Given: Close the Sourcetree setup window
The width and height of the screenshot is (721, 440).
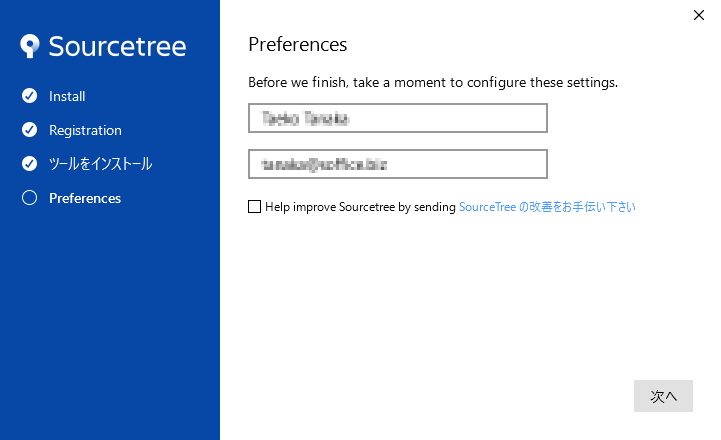Looking at the screenshot, I should 699,14.
